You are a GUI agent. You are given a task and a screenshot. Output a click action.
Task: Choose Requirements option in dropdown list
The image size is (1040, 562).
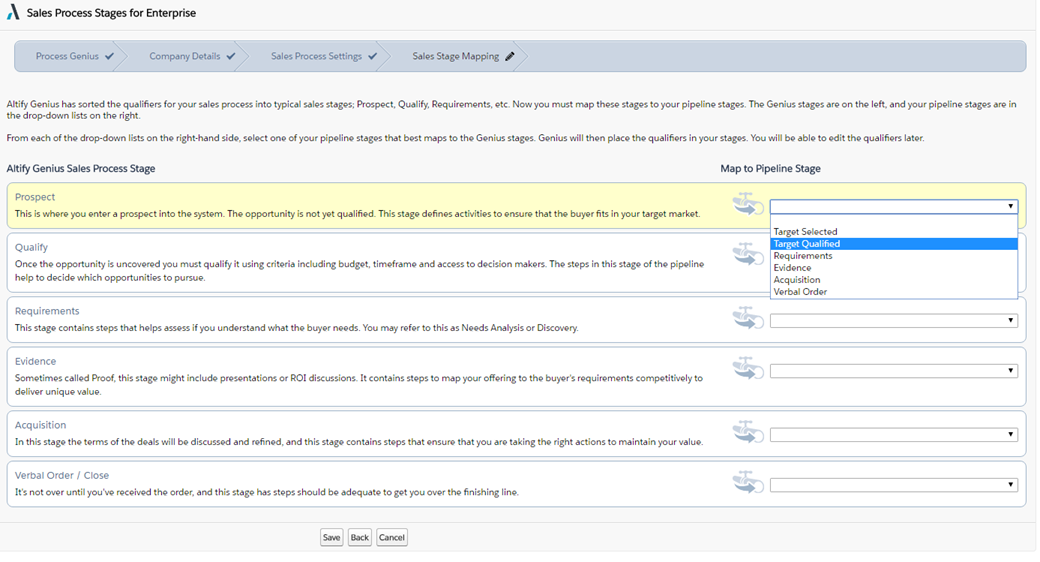click(x=893, y=255)
